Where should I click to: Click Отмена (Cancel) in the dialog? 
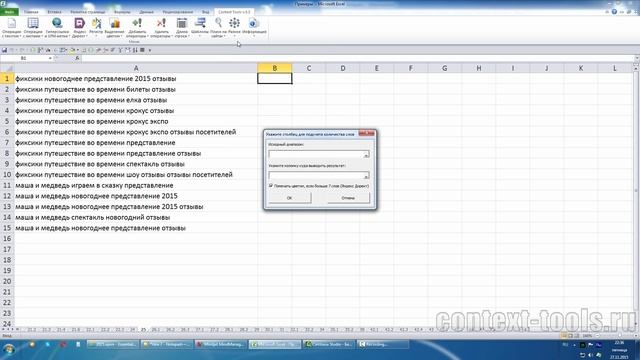pyautogui.click(x=348, y=198)
